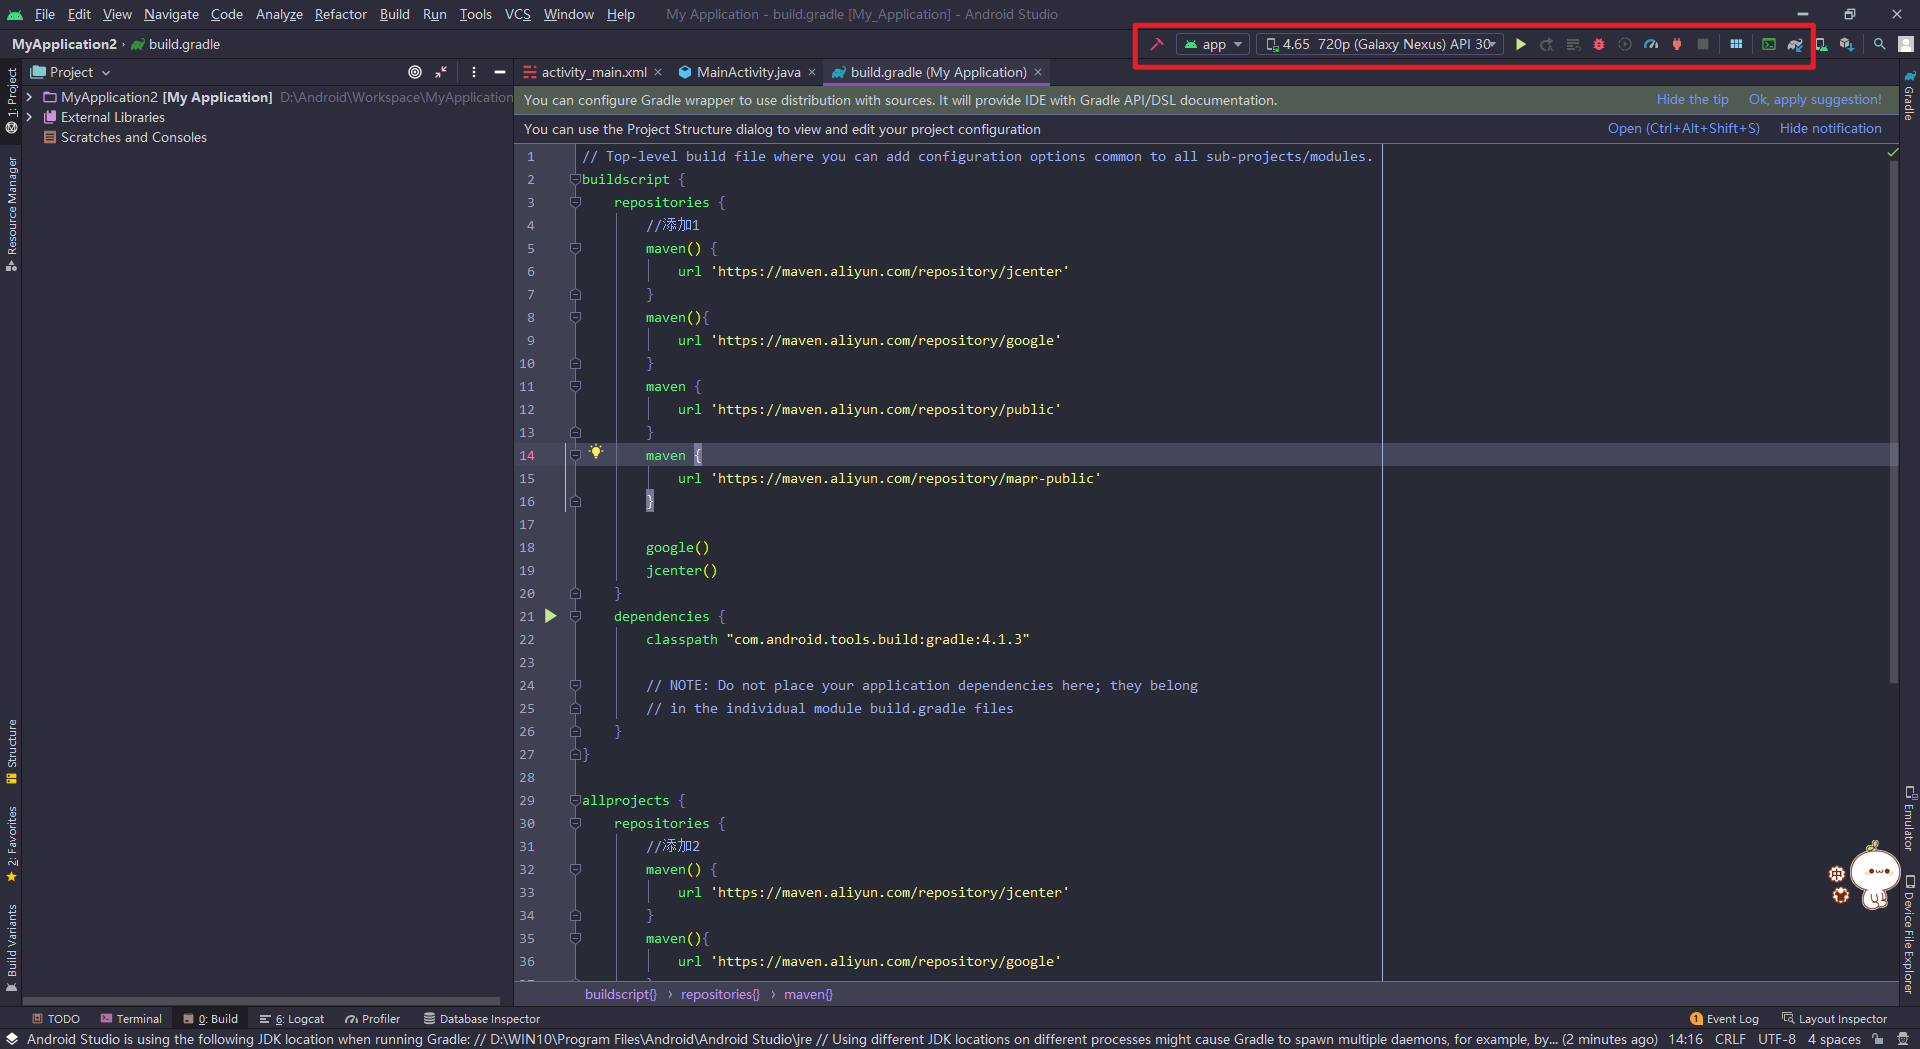Open the app run configuration dropdown
The width and height of the screenshot is (1920, 1049).
pyautogui.click(x=1212, y=44)
